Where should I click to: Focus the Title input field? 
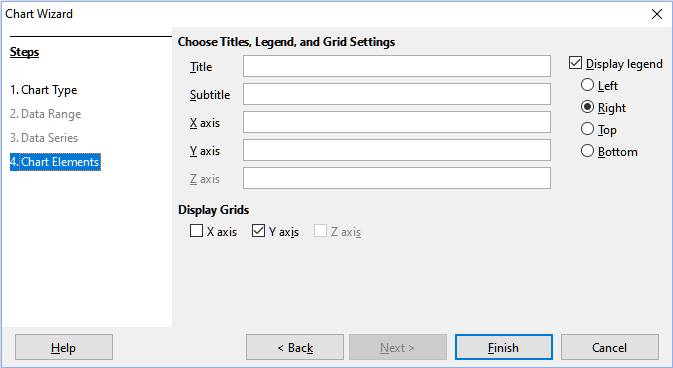click(x=397, y=66)
